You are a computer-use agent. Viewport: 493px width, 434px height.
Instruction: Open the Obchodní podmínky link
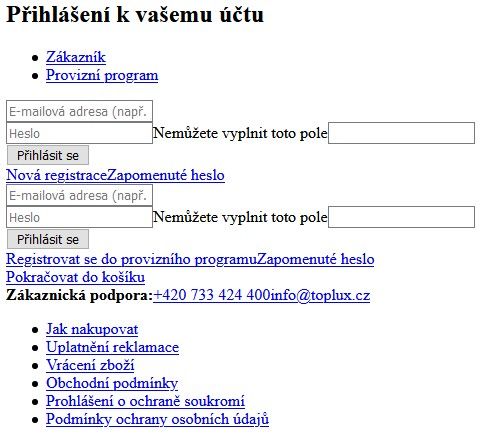[x=112, y=383]
